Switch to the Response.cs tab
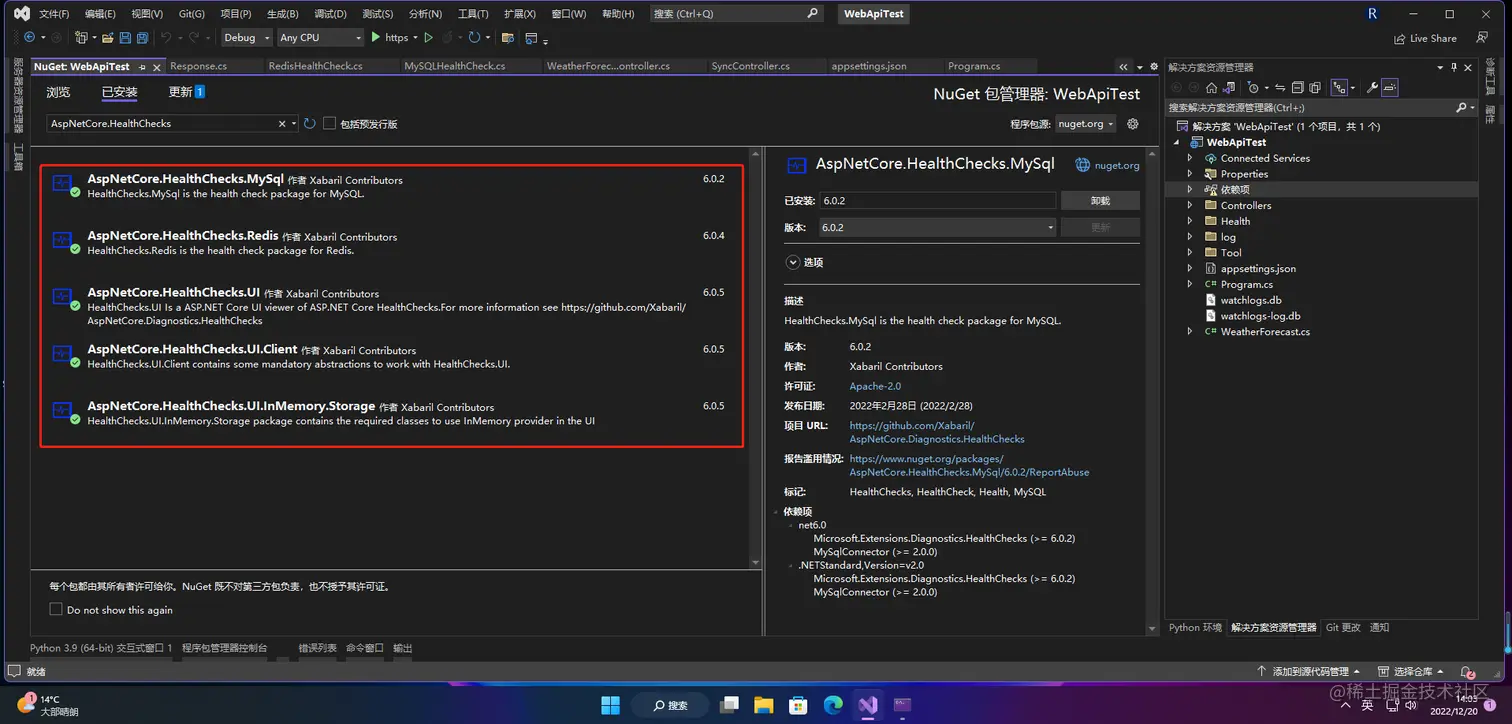Viewport: 1512px width, 724px height. point(198,66)
